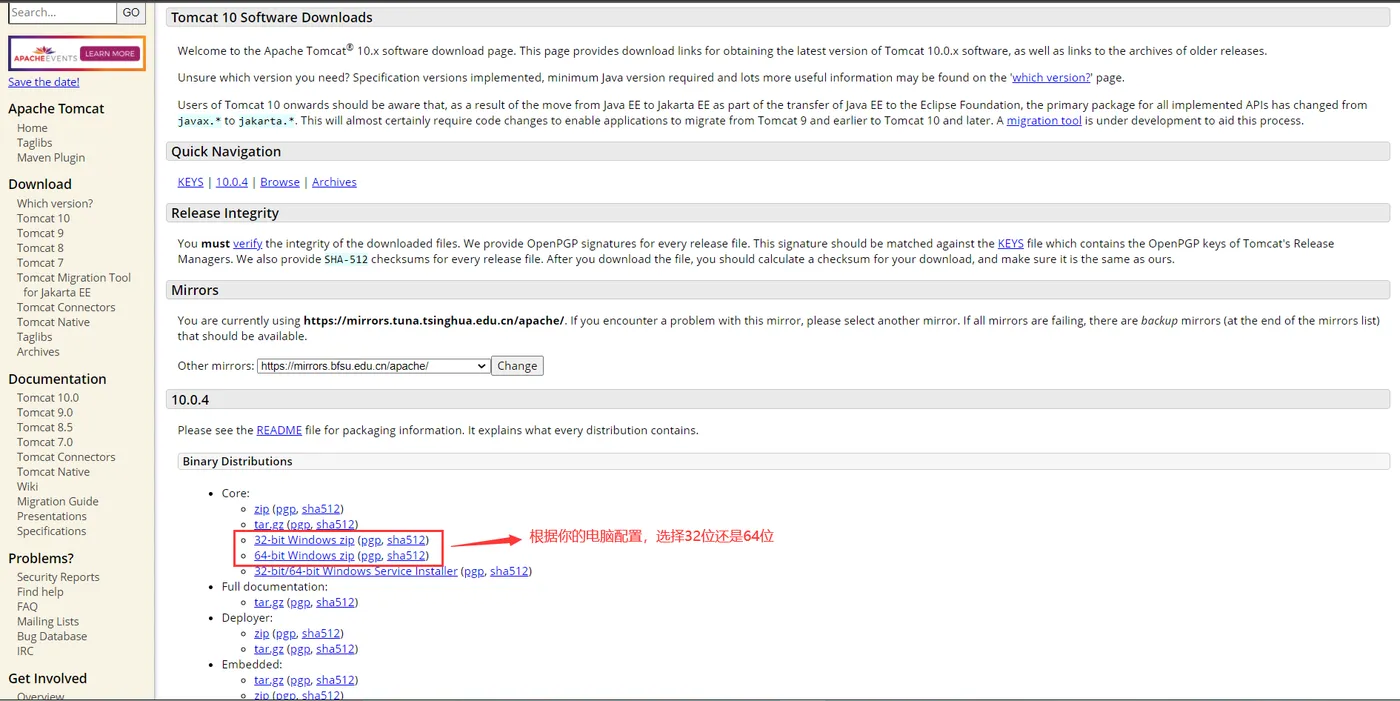
Task: Open KEYS in Quick Navigation
Action: [190, 182]
